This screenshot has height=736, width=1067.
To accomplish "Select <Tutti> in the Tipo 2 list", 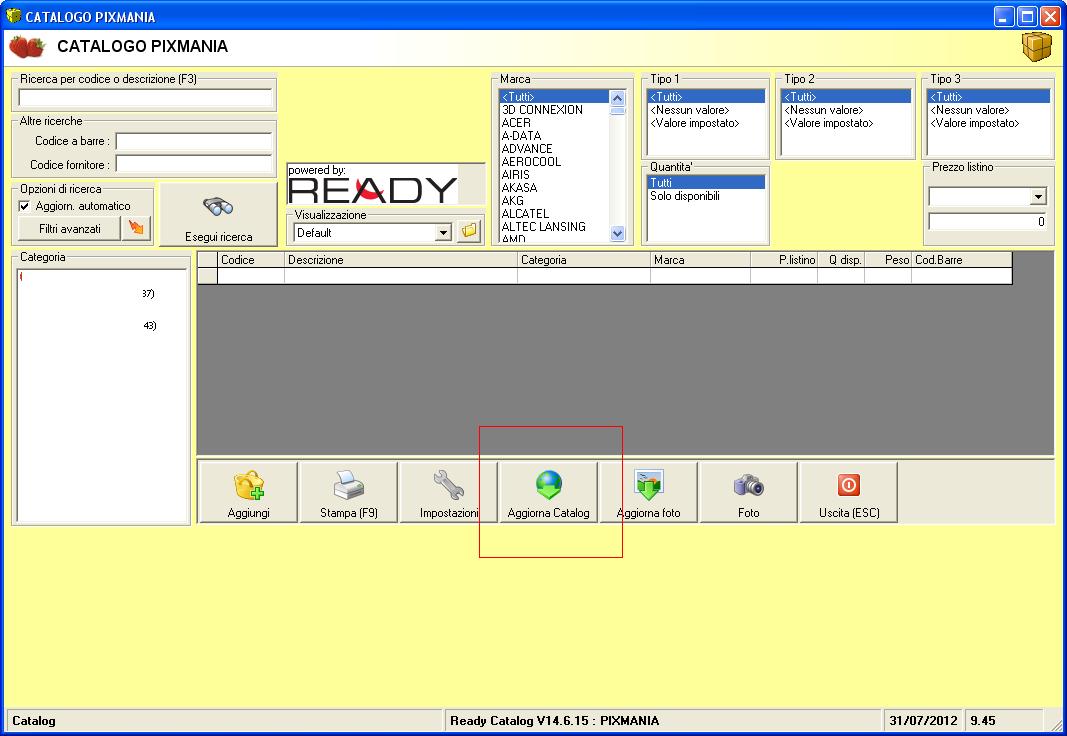I will [846, 97].
